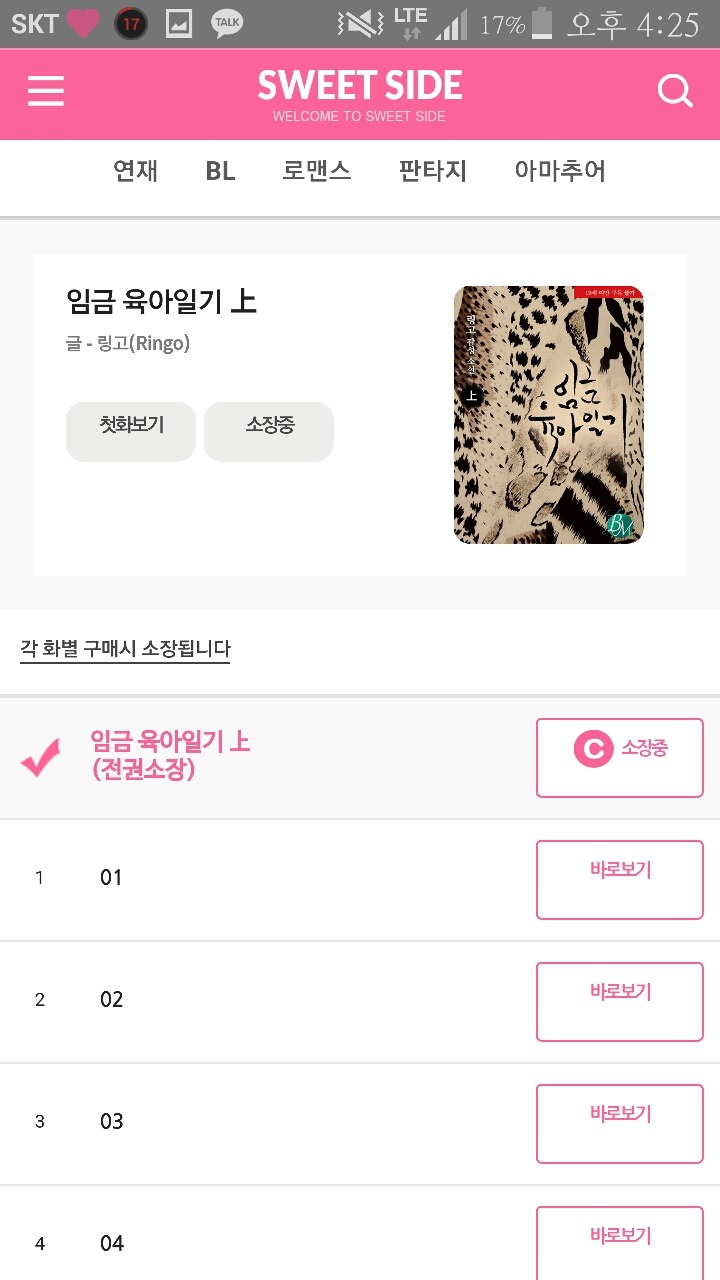The width and height of the screenshot is (720, 1280).
Task: Open the 판타지 category tab
Action: [x=433, y=171]
